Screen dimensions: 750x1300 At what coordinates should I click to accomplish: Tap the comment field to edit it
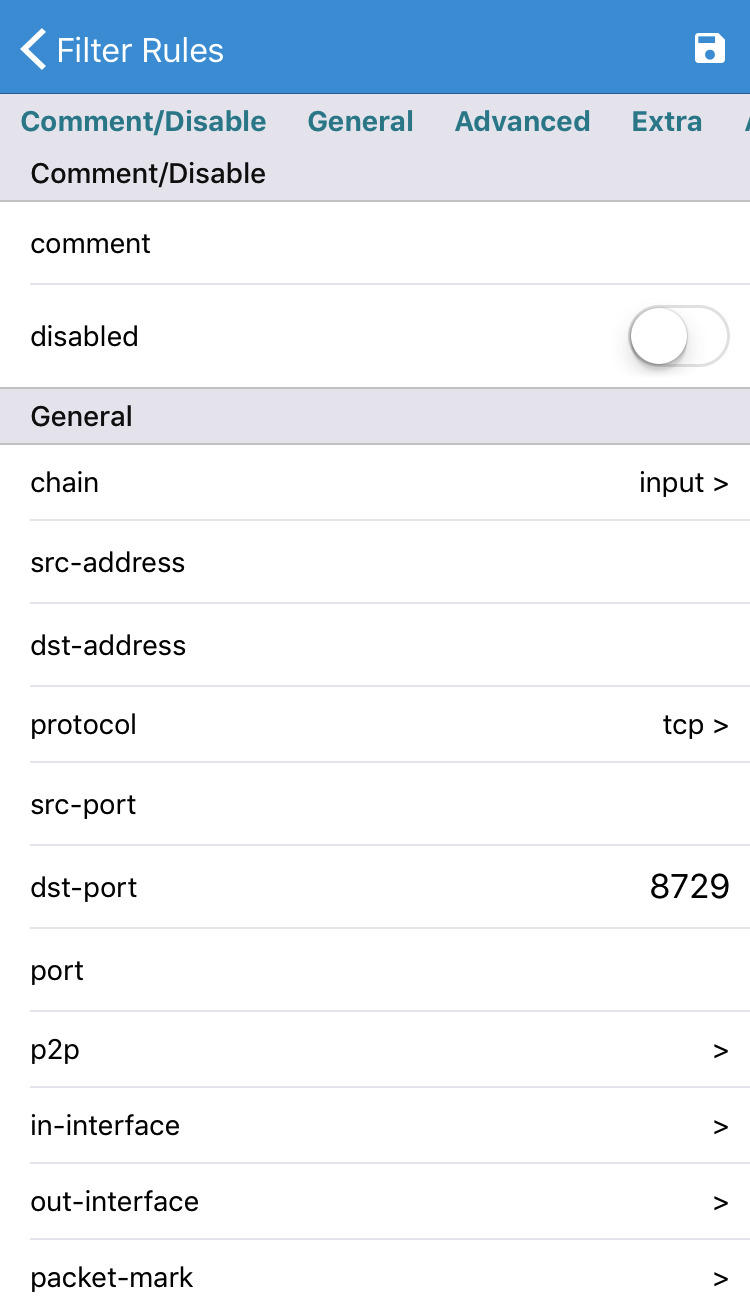[375, 243]
